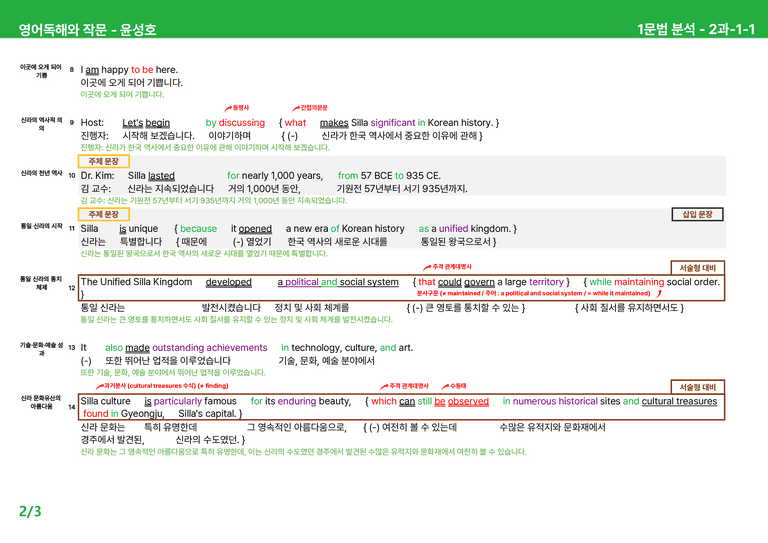
Task: Click the red arrow beside 과거분사 annotation
Action: click(100, 386)
